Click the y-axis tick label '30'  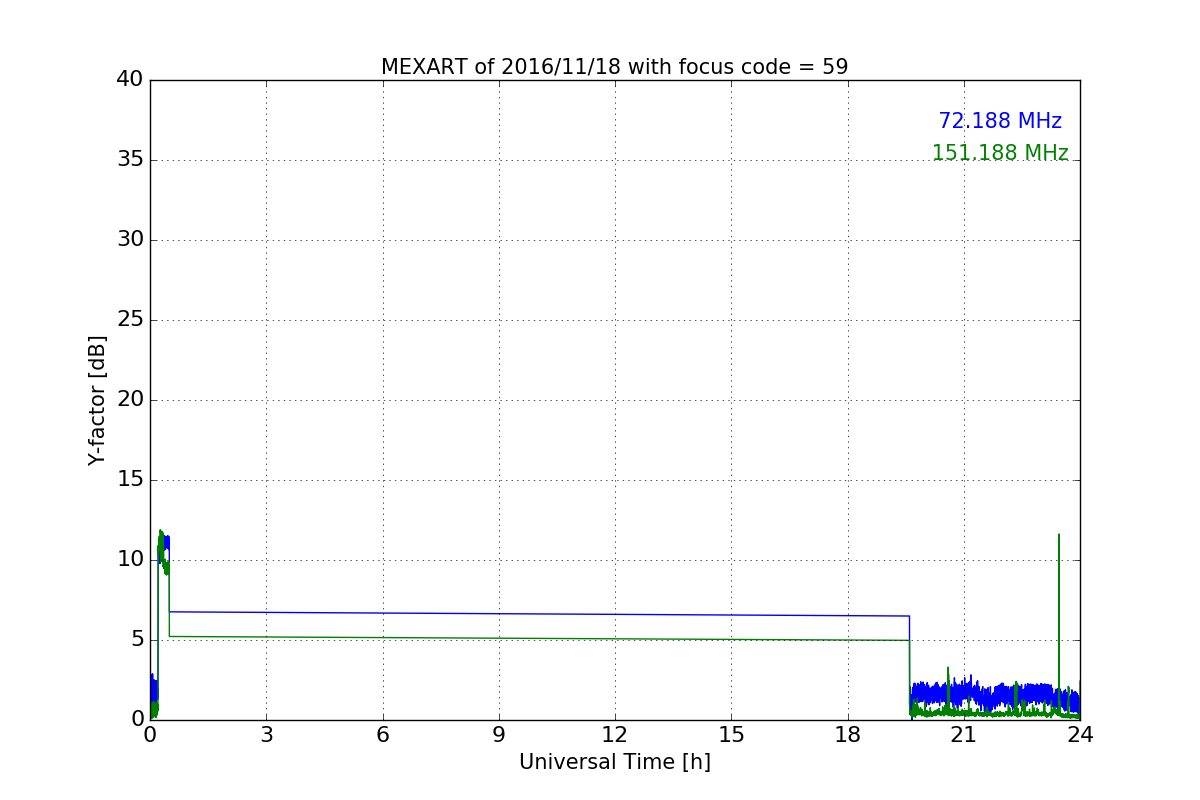130,240
